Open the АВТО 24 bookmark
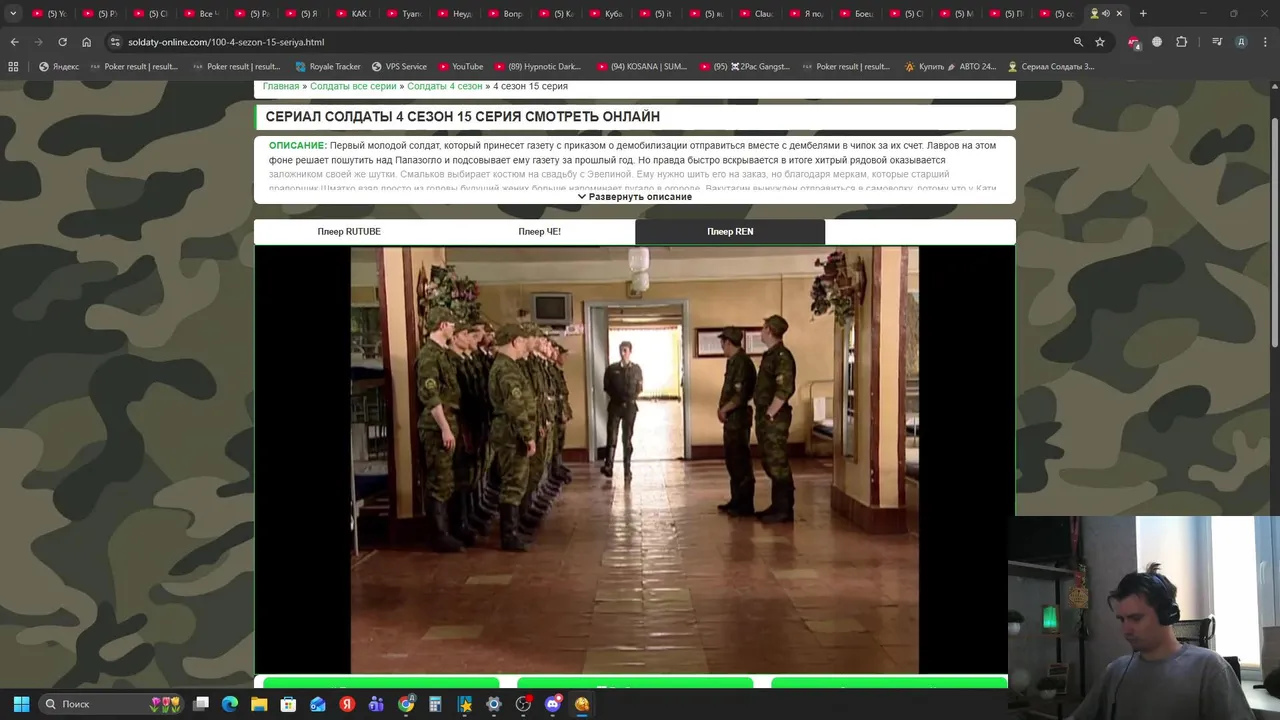The image size is (1280, 720). (x=950, y=67)
